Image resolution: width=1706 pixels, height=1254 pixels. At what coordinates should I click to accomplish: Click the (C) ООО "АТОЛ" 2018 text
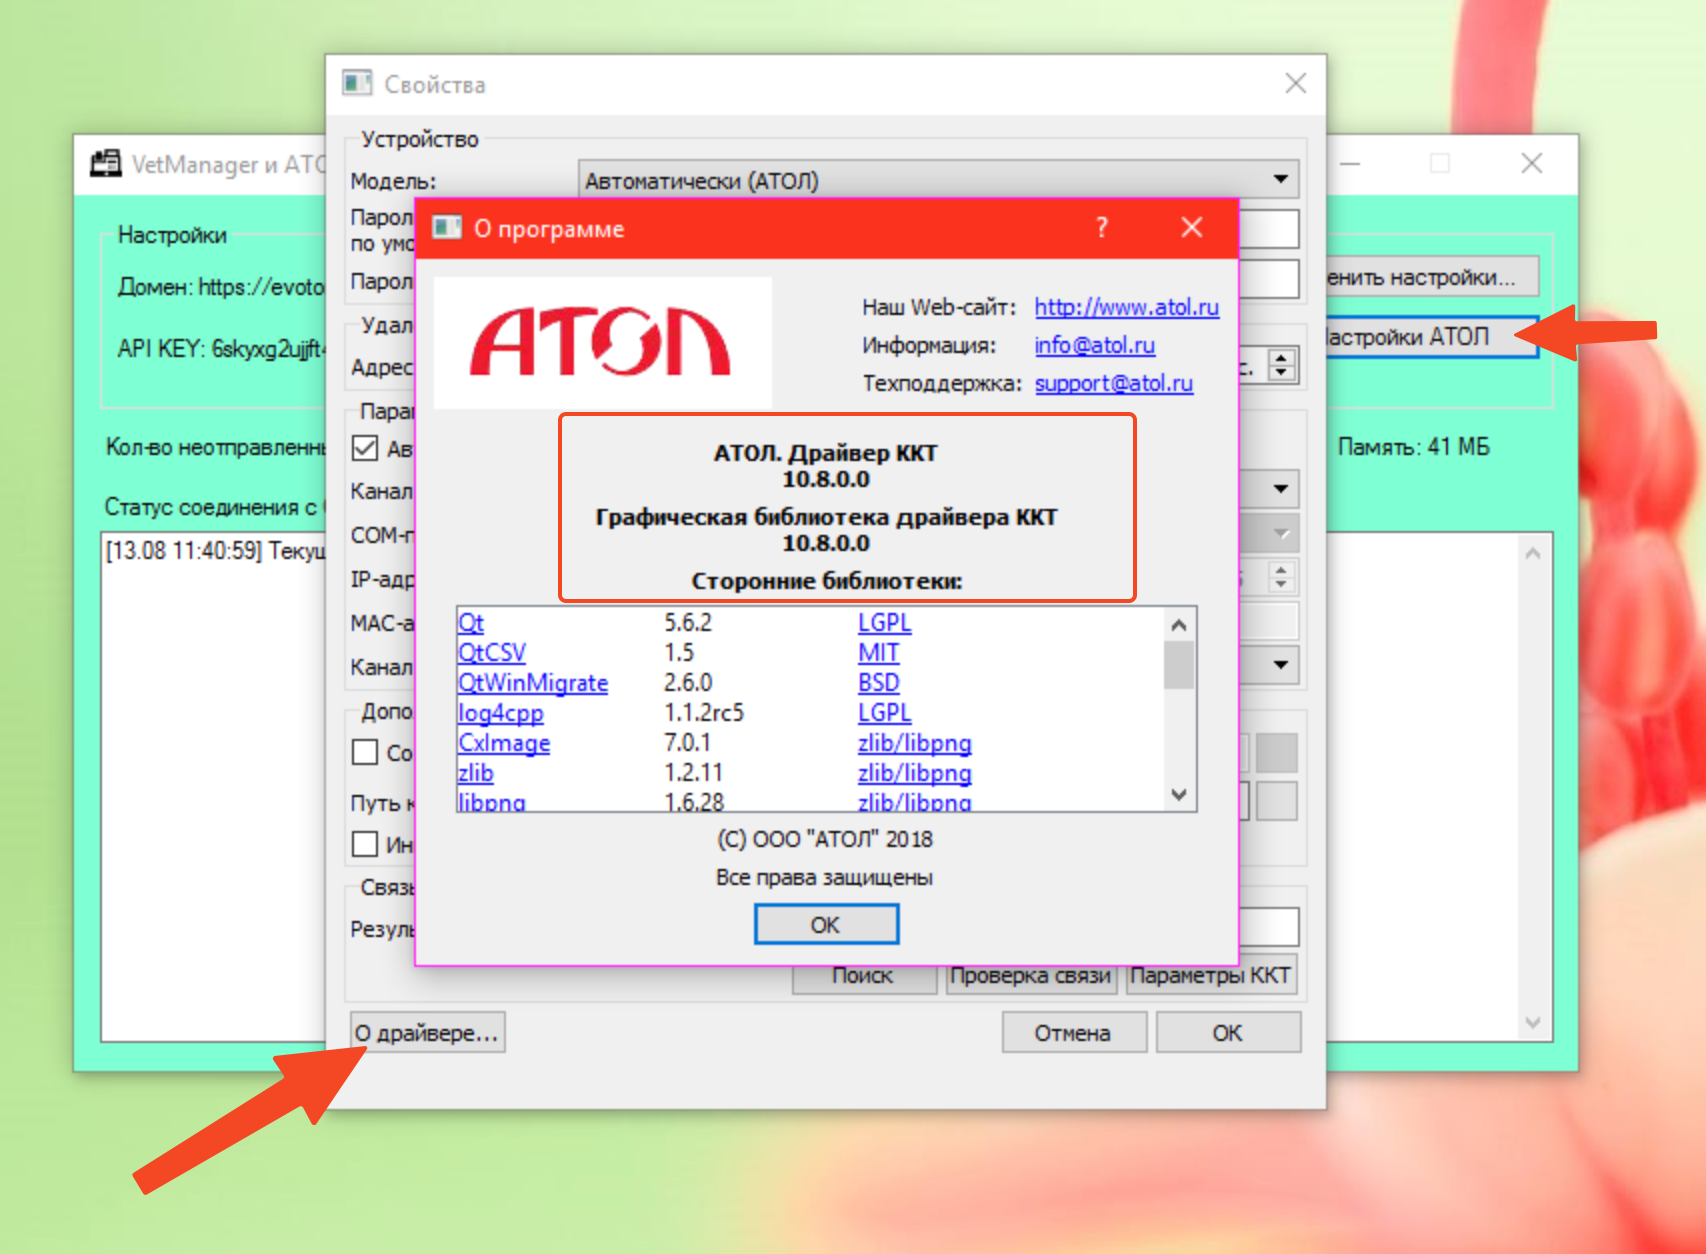(x=825, y=839)
